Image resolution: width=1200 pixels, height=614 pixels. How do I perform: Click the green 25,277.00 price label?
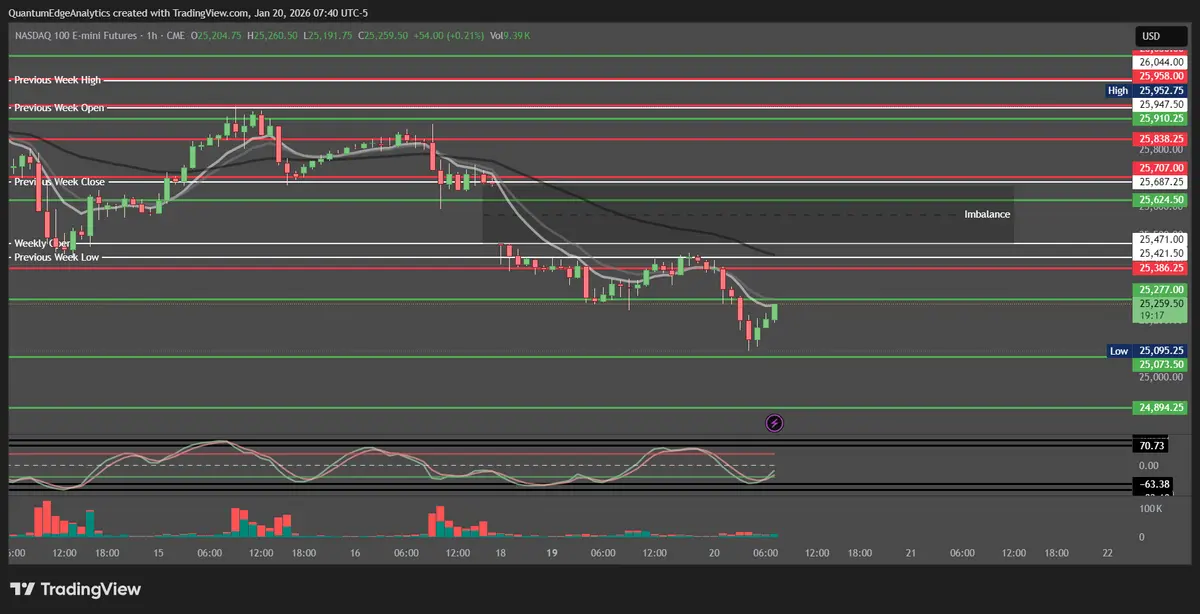1160,289
